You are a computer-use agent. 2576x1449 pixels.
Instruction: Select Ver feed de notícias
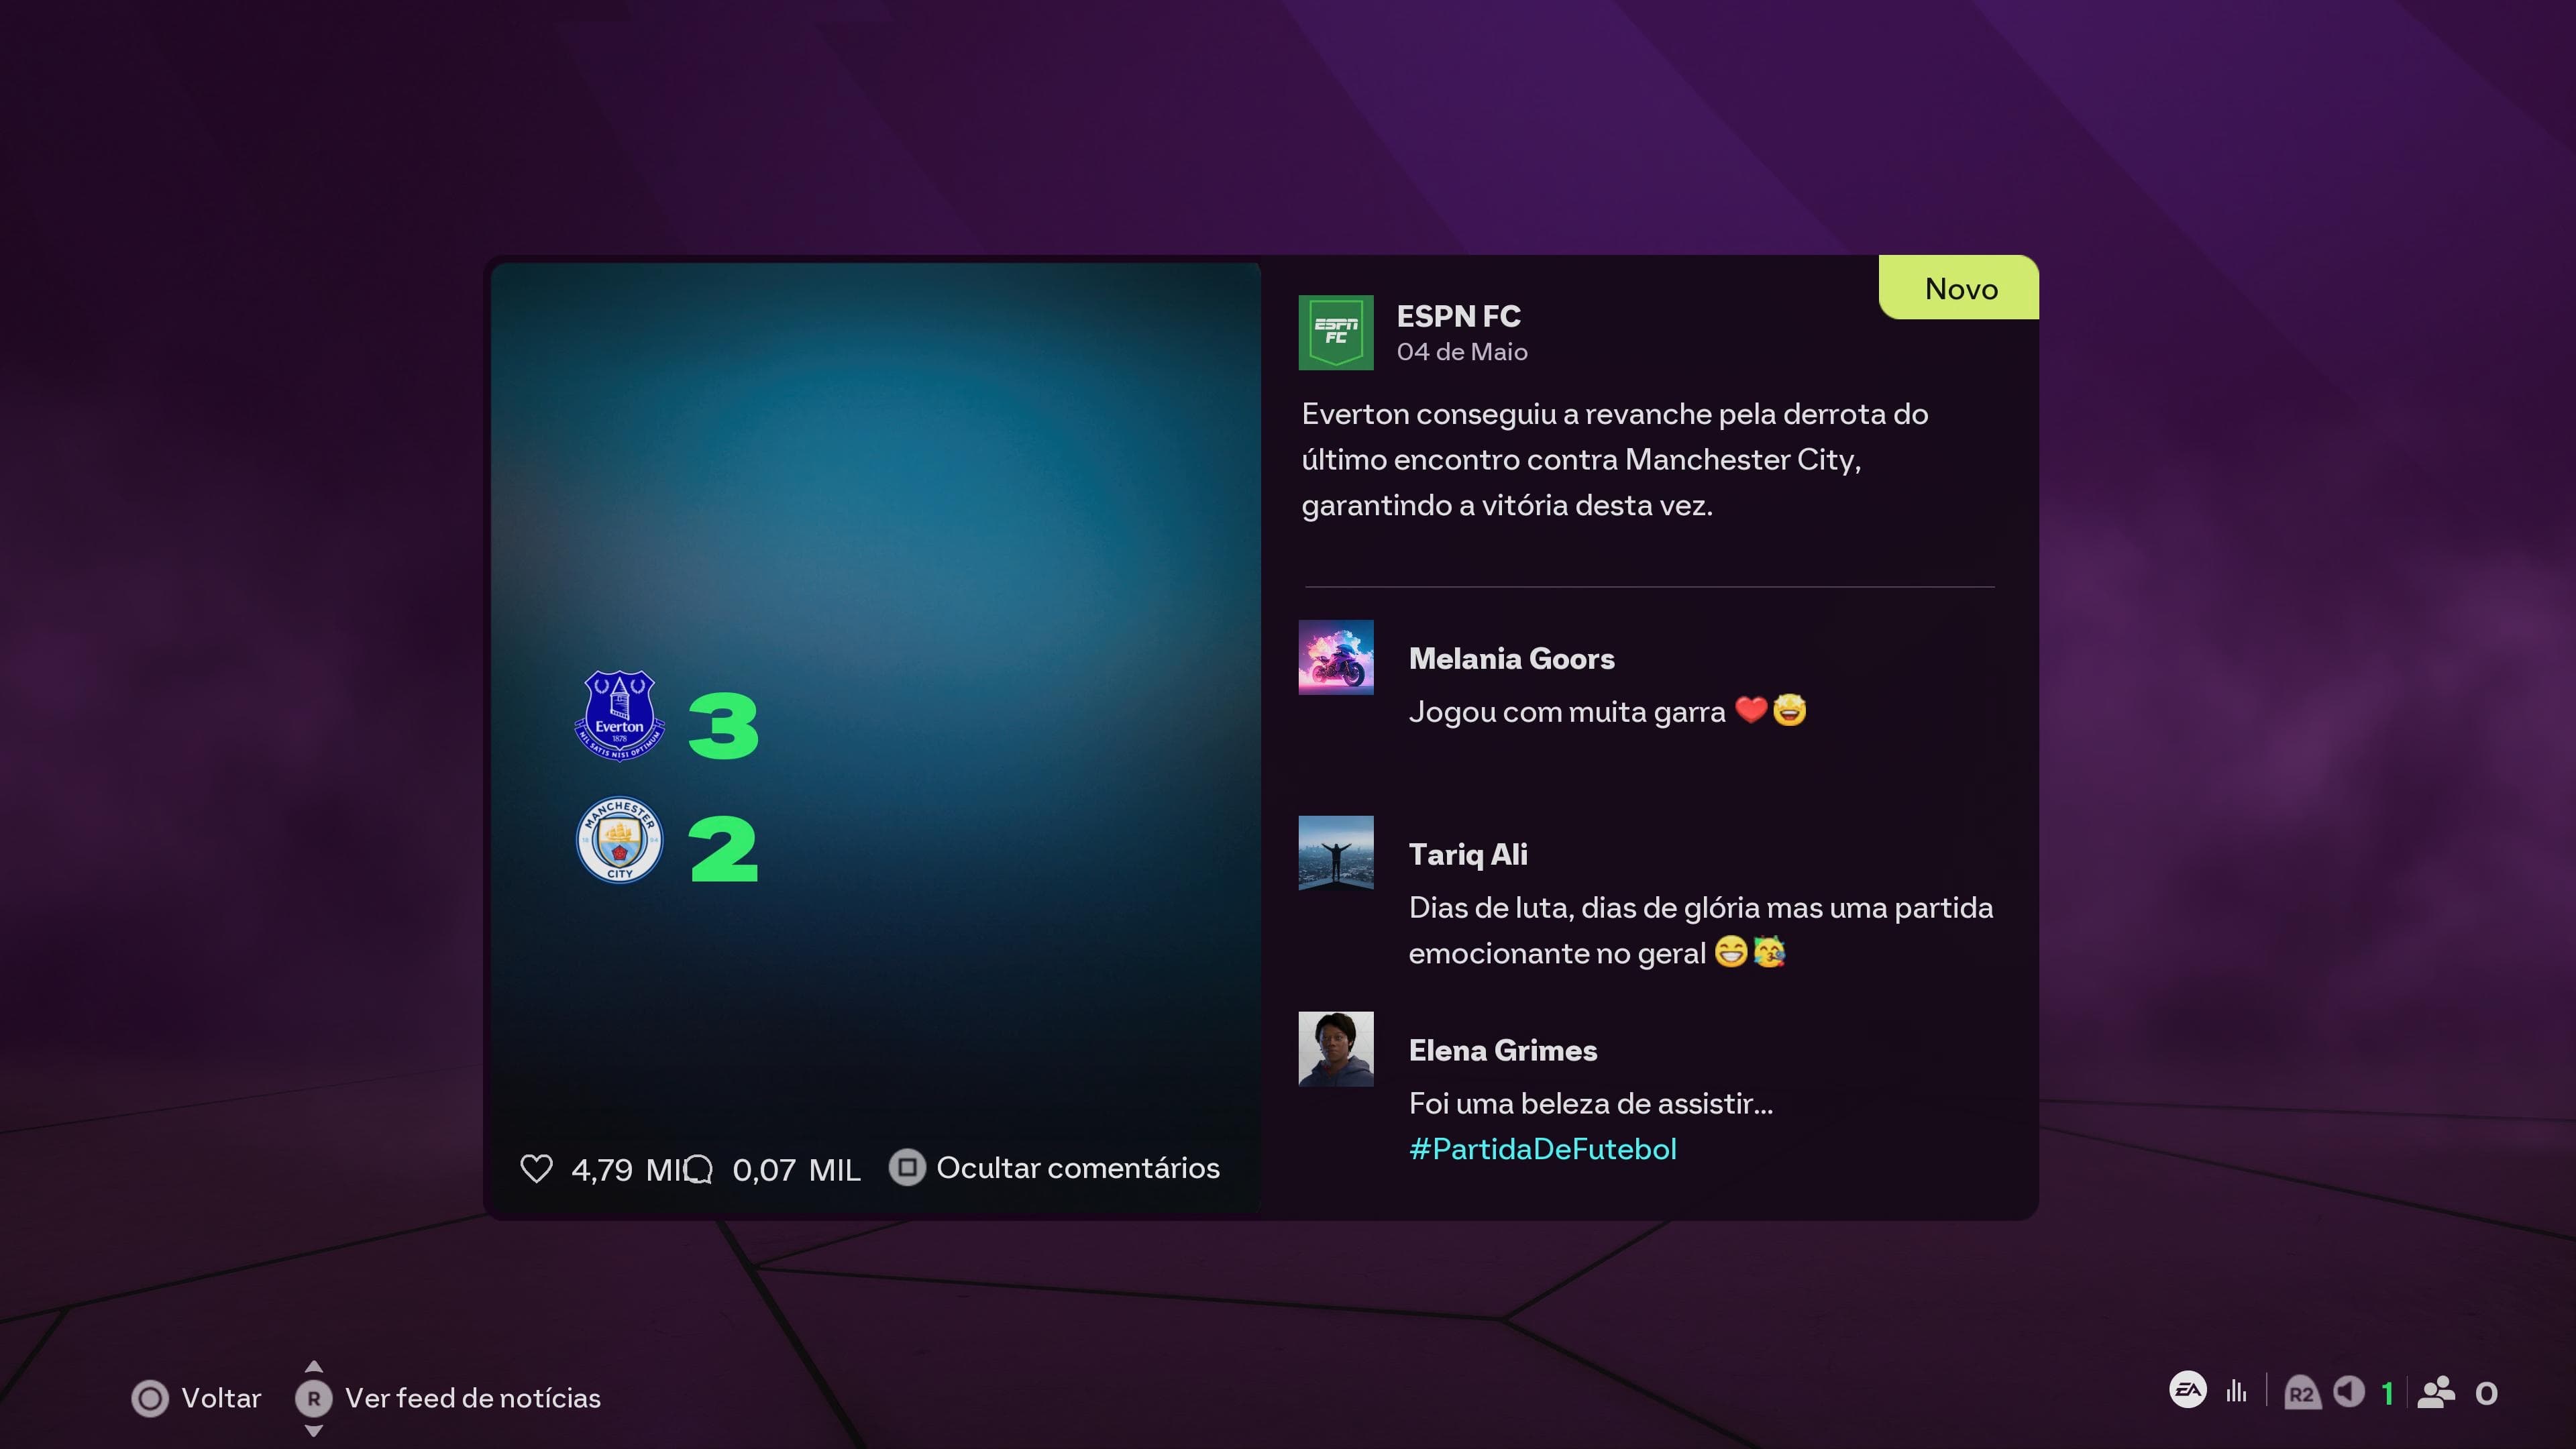(x=473, y=1398)
